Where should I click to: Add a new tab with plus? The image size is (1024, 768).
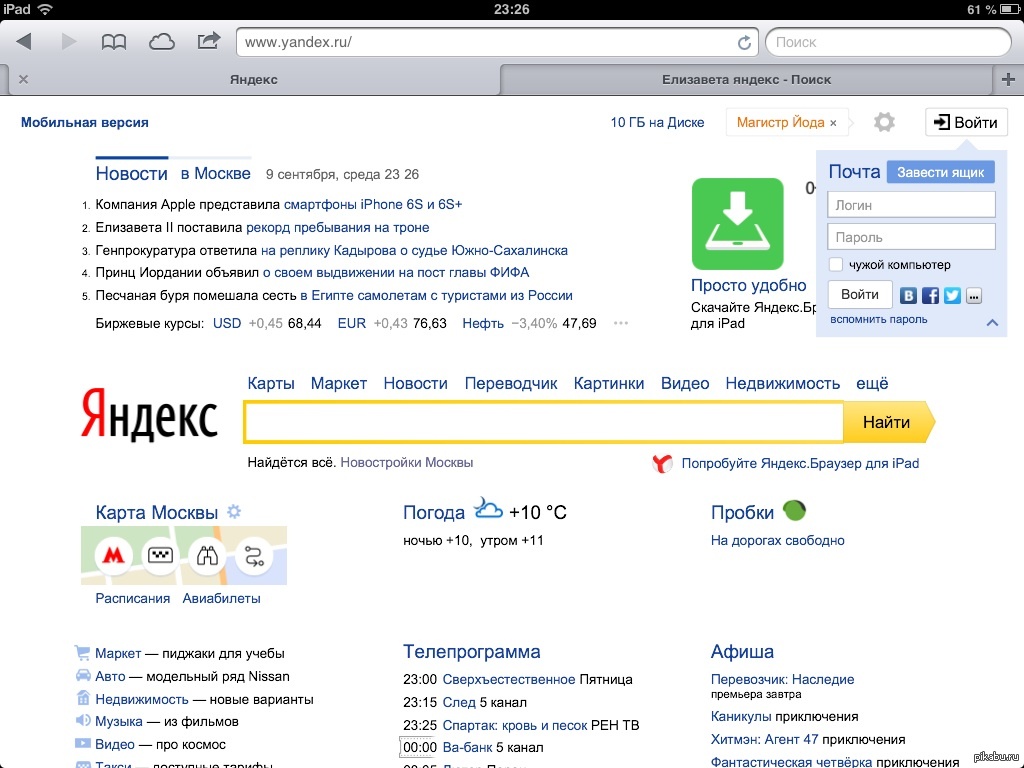[1008, 79]
